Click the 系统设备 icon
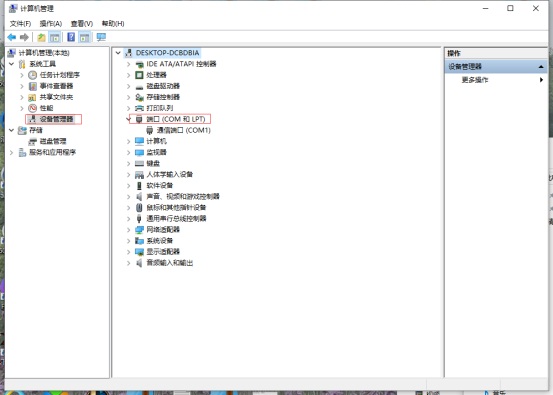This screenshot has height=395, width=553. [139, 241]
